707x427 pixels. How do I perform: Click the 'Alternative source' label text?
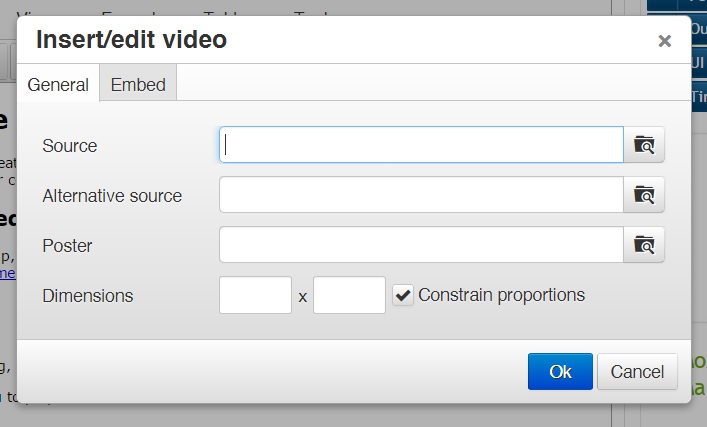point(112,196)
